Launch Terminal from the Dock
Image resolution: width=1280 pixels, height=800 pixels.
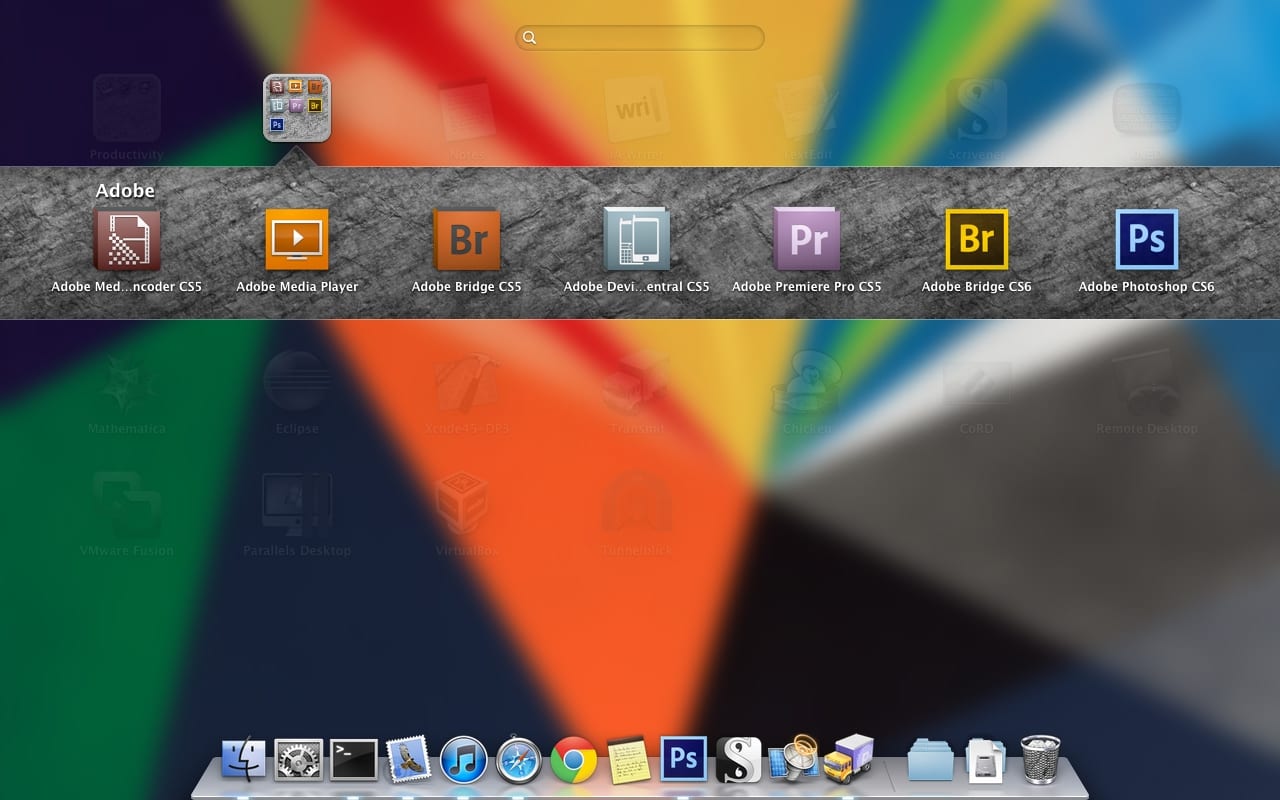(x=354, y=761)
